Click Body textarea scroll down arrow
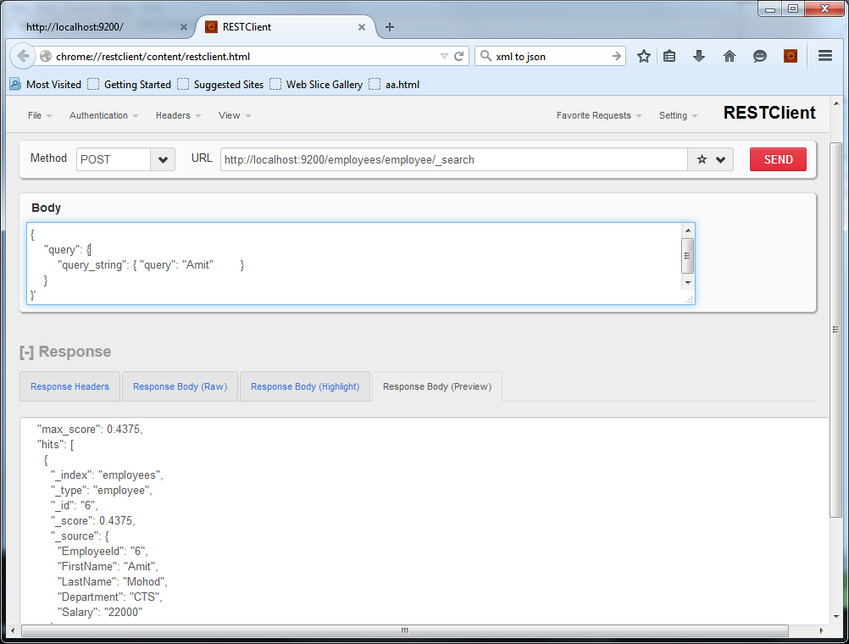Viewport: 849px width, 644px height. click(x=688, y=282)
